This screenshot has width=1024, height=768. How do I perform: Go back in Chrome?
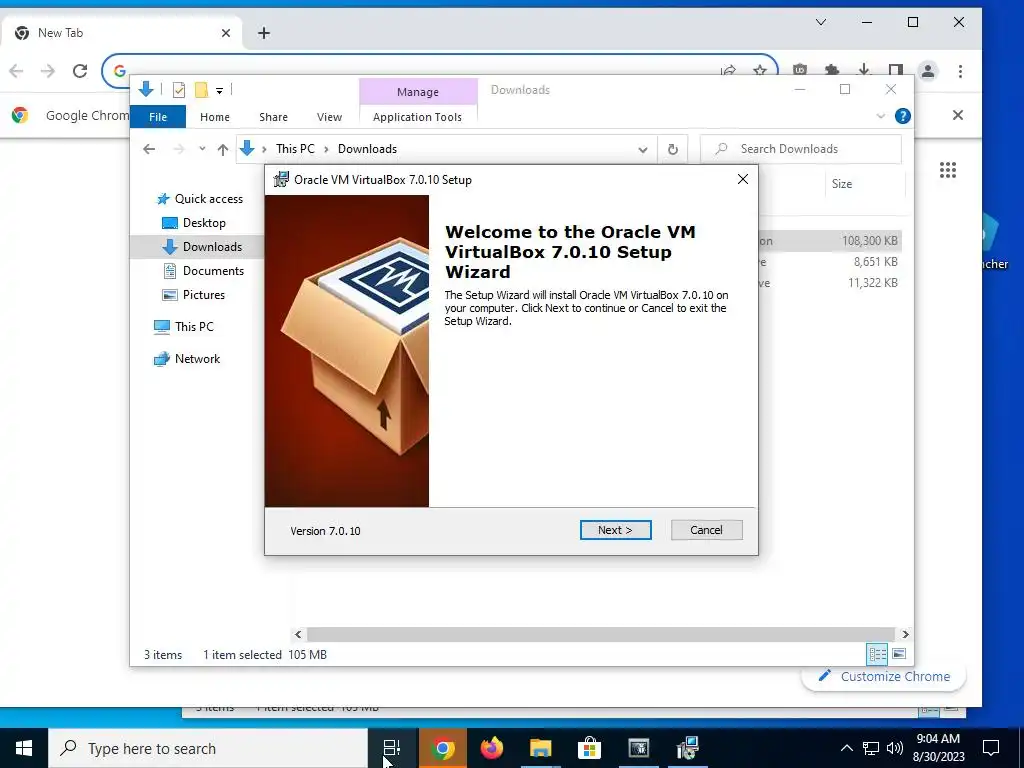click(16, 71)
